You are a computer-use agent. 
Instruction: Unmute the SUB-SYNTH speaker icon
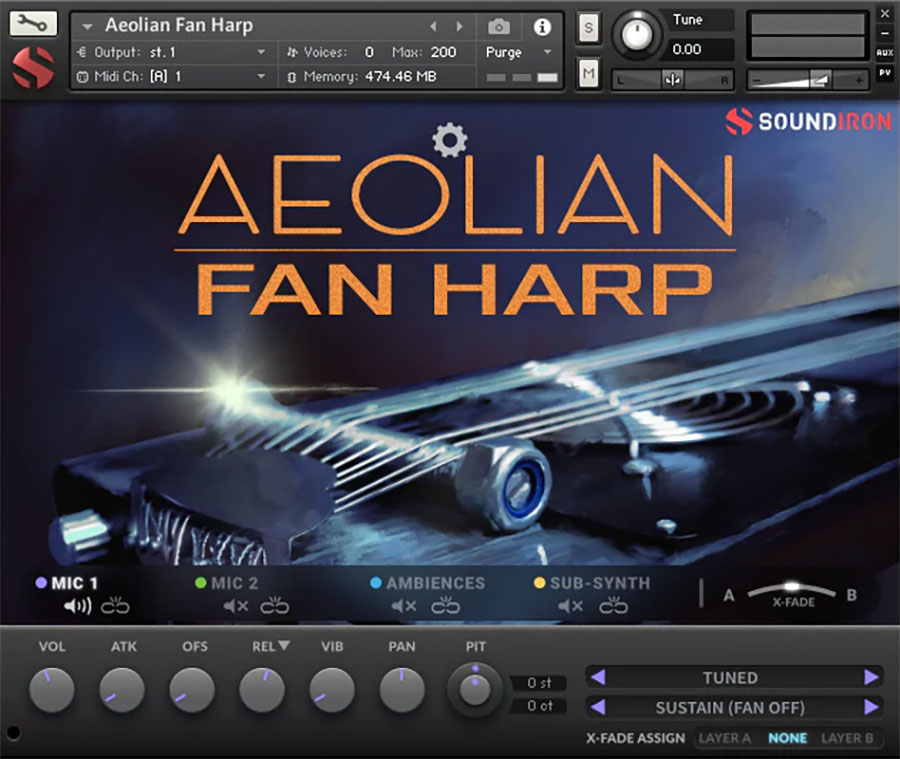[x=570, y=606]
